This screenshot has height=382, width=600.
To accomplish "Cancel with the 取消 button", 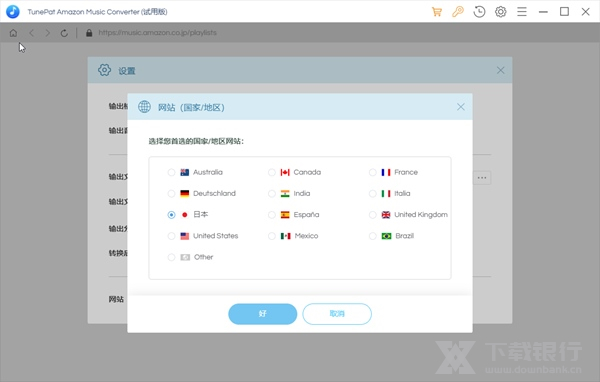I will click(x=337, y=314).
